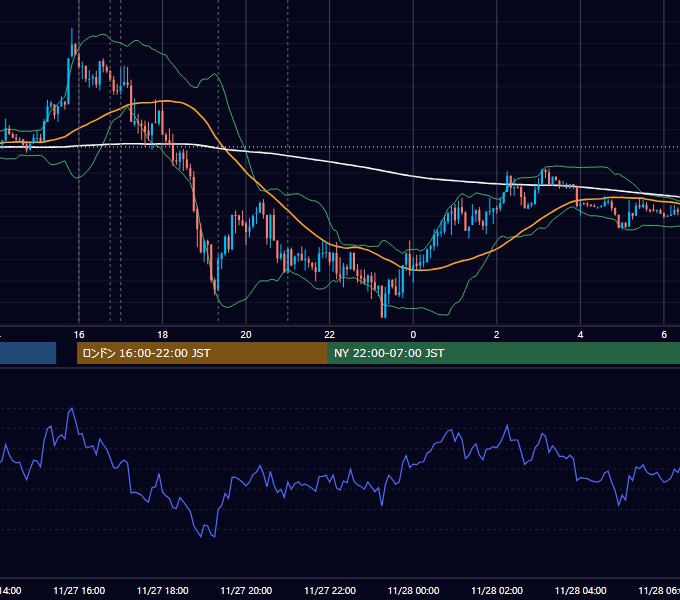Click the 0 hour label on chart axis
Viewport: 680px width, 600px height.
[413, 335]
